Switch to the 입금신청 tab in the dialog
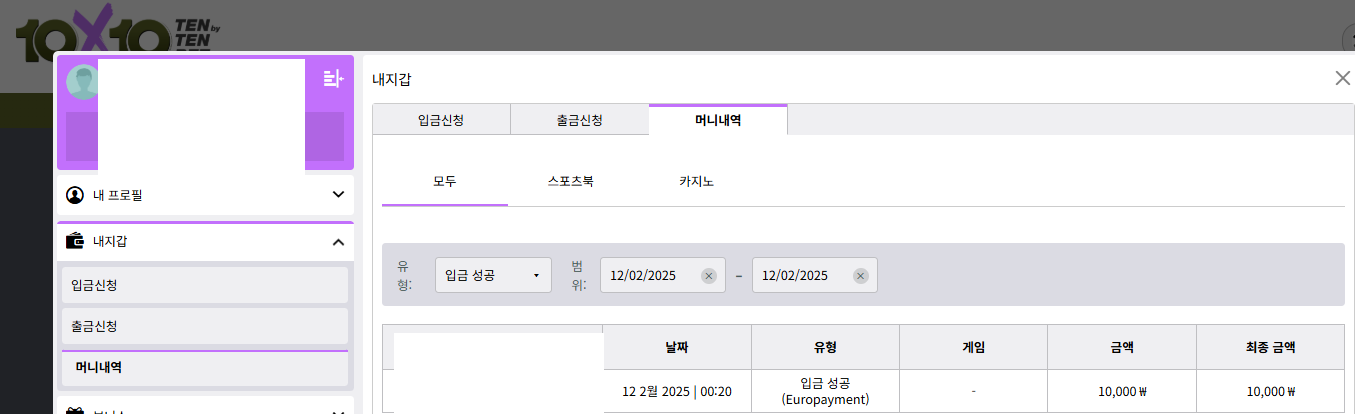 (441, 120)
